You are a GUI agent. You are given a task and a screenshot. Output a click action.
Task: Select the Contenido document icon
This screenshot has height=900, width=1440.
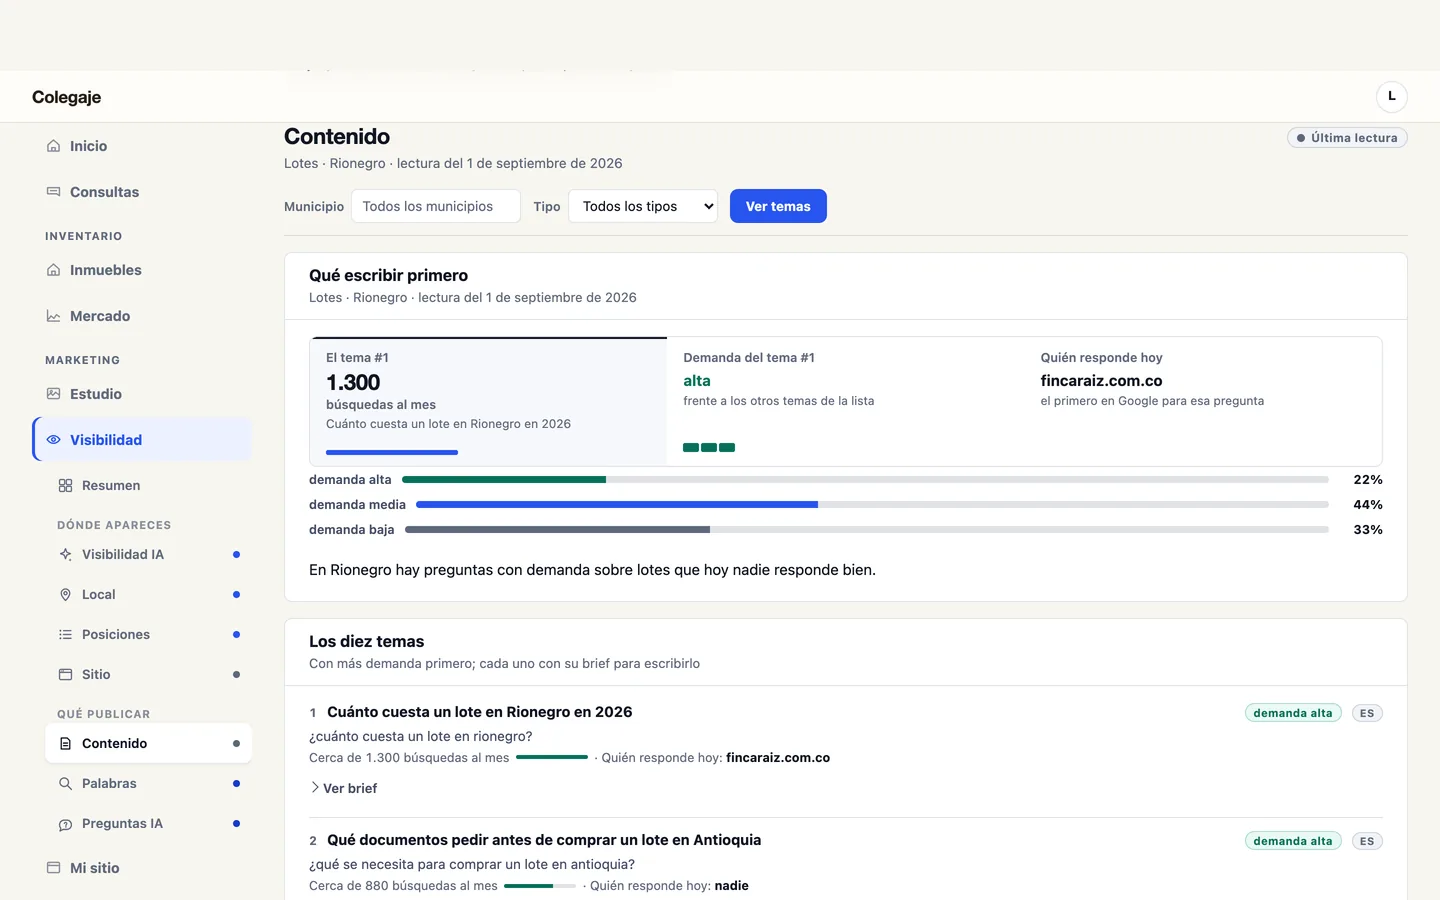coord(65,744)
